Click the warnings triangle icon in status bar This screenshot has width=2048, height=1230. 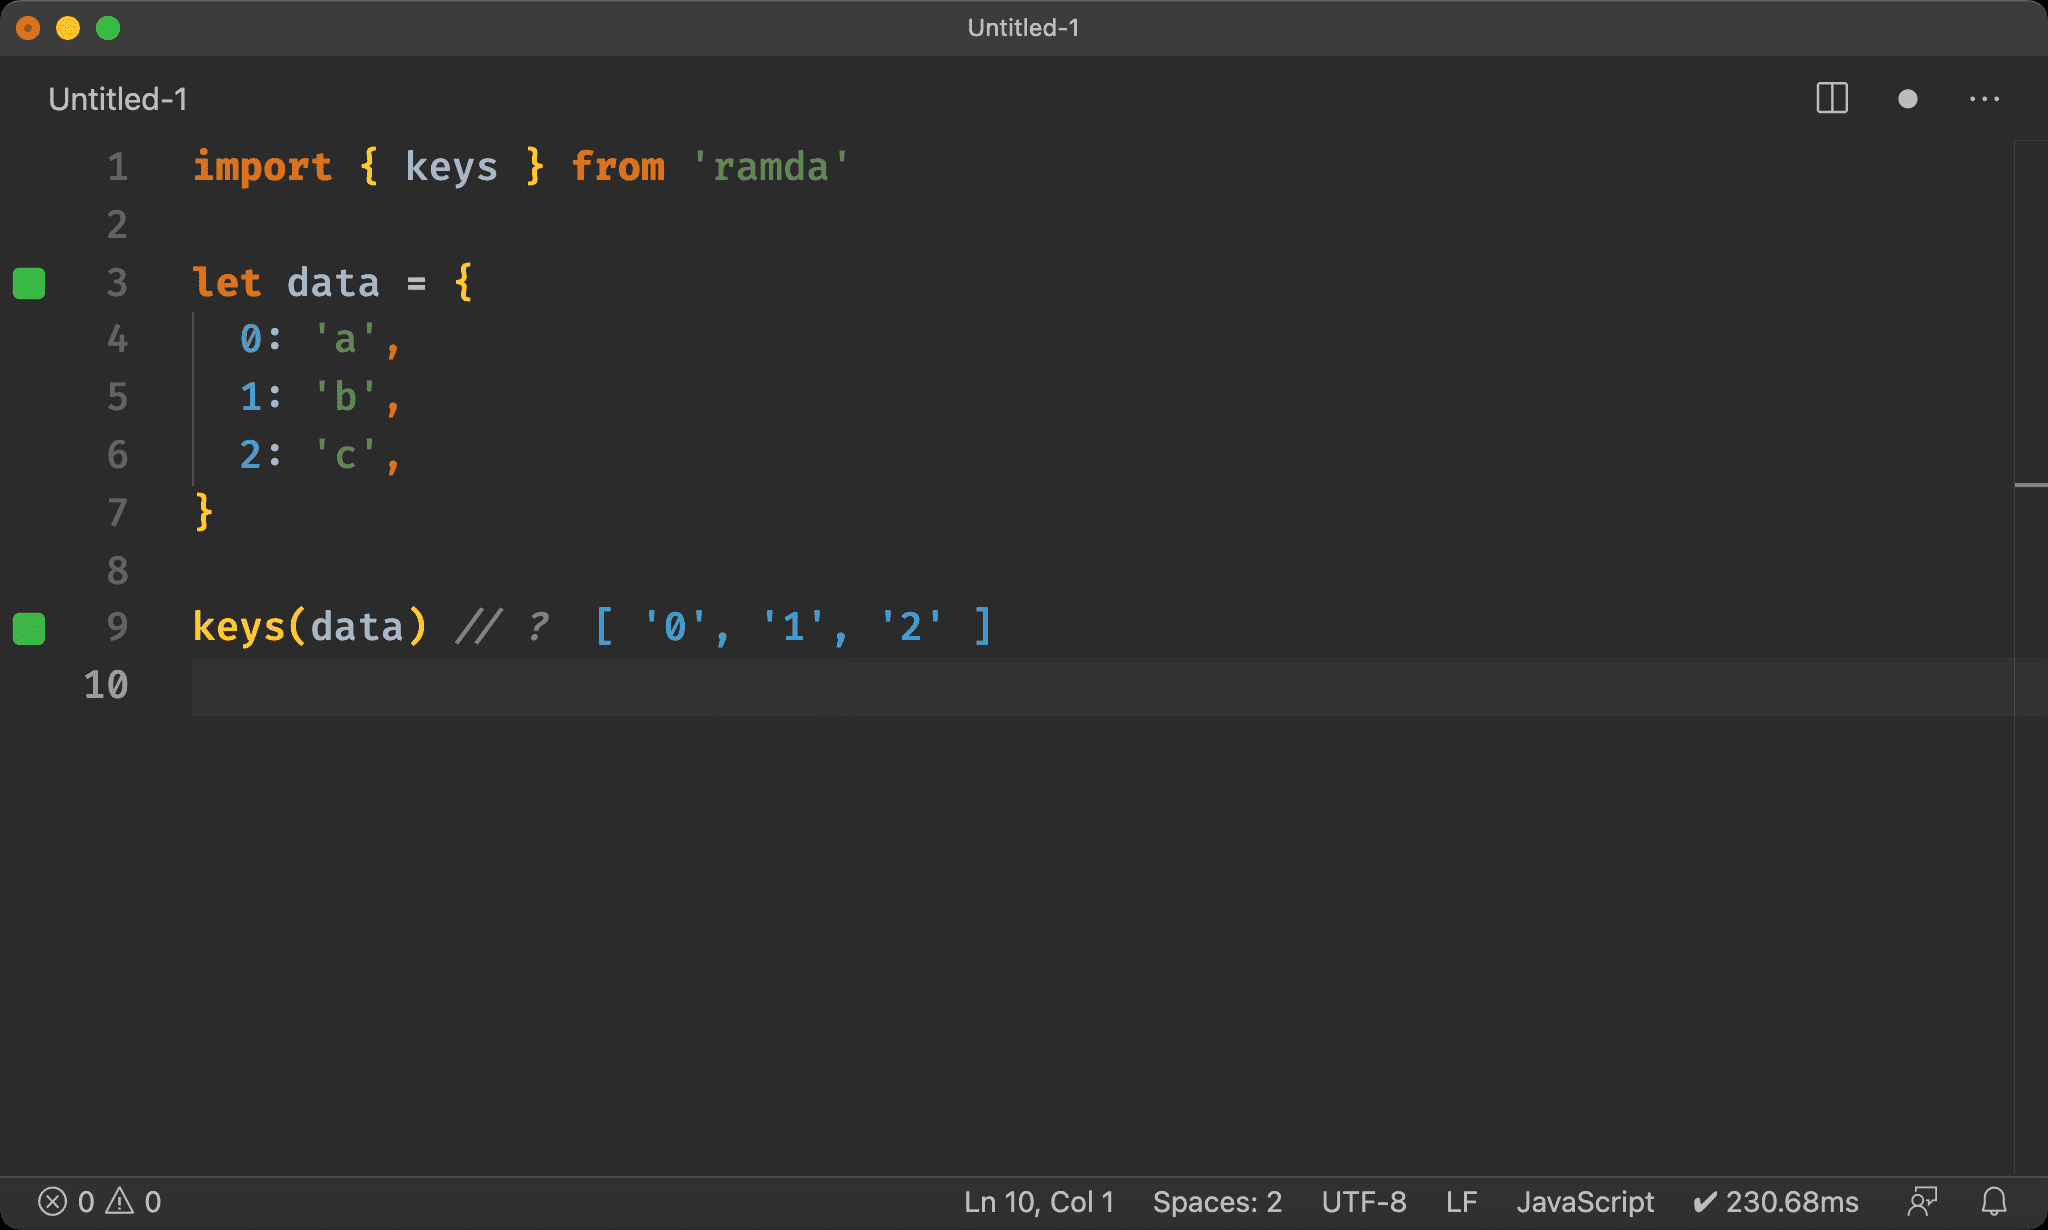click(120, 1201)
